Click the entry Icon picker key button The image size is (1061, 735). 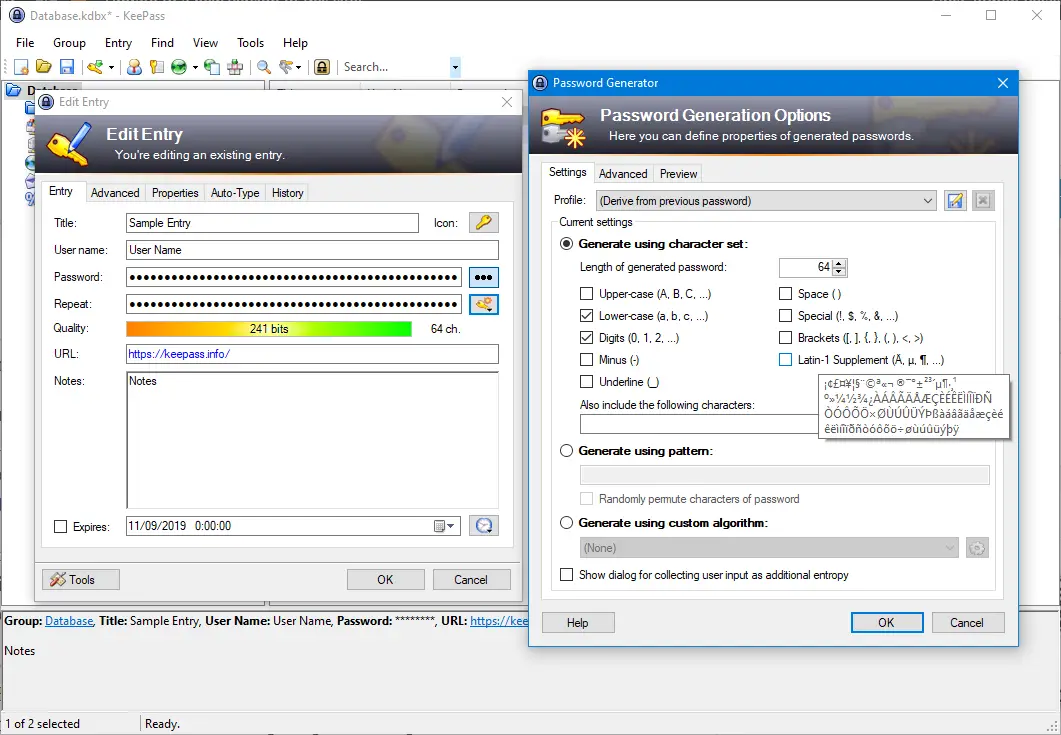point(484,223)
